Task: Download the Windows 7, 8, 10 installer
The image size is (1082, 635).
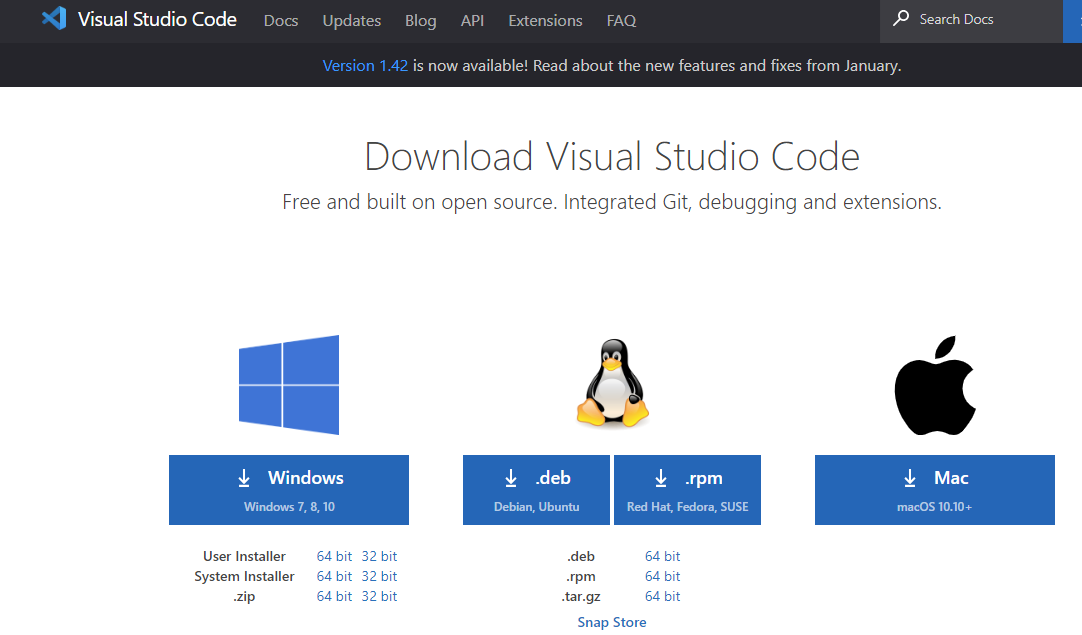Action: point(288,490)
